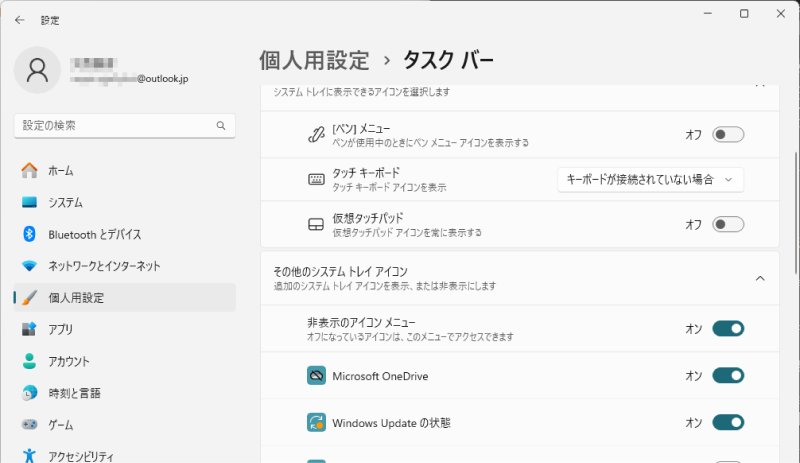Go to ネットワークとインターネット

[124, 266]
